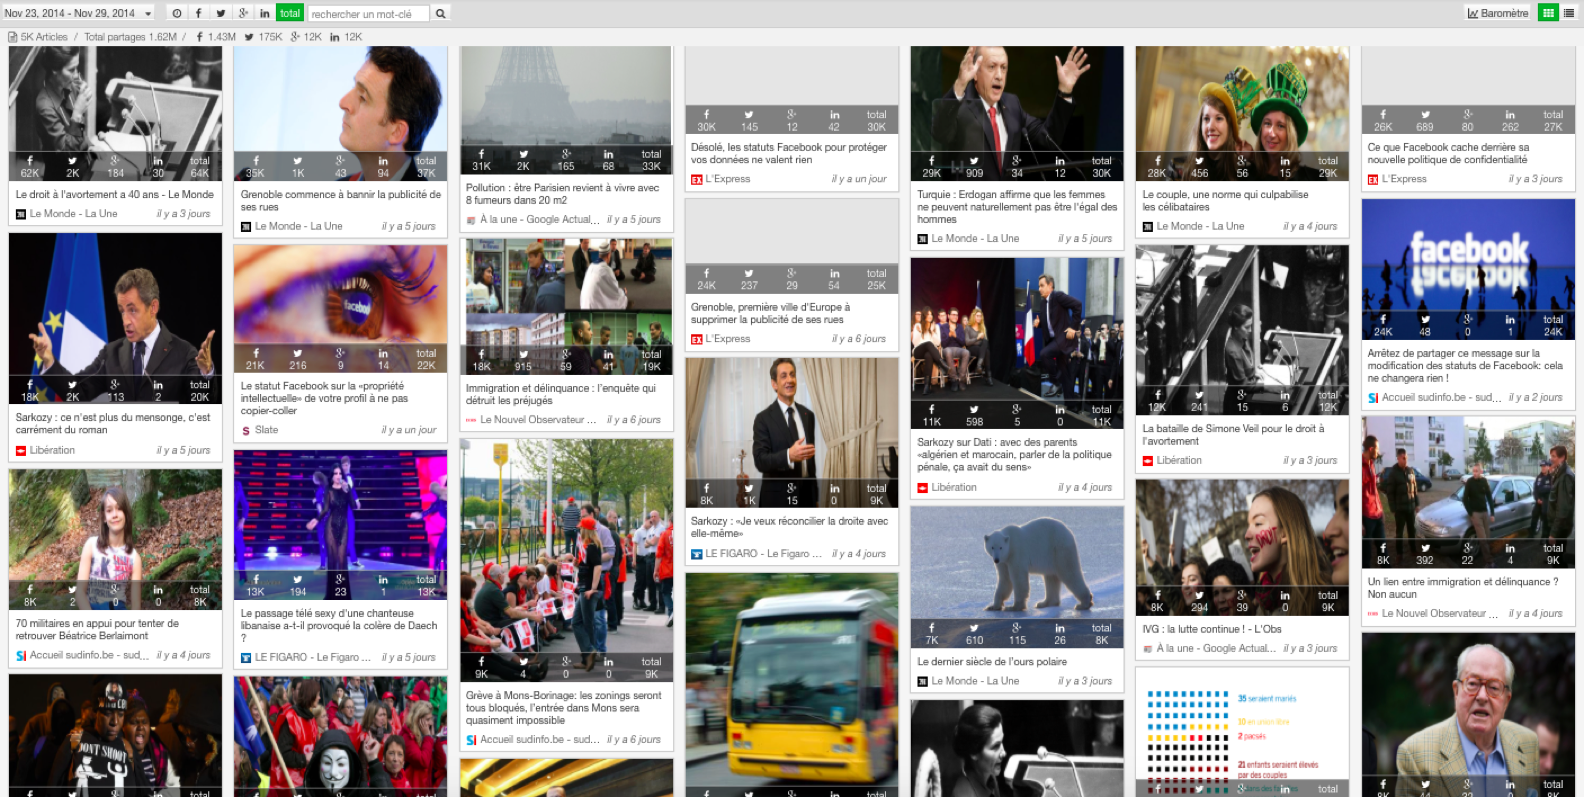Open 'Le passage télé sexy d'une chanteuse libanaise' article
This screenshot has width=1584, height=797.
pyautogui.click(x=339, y=626)
